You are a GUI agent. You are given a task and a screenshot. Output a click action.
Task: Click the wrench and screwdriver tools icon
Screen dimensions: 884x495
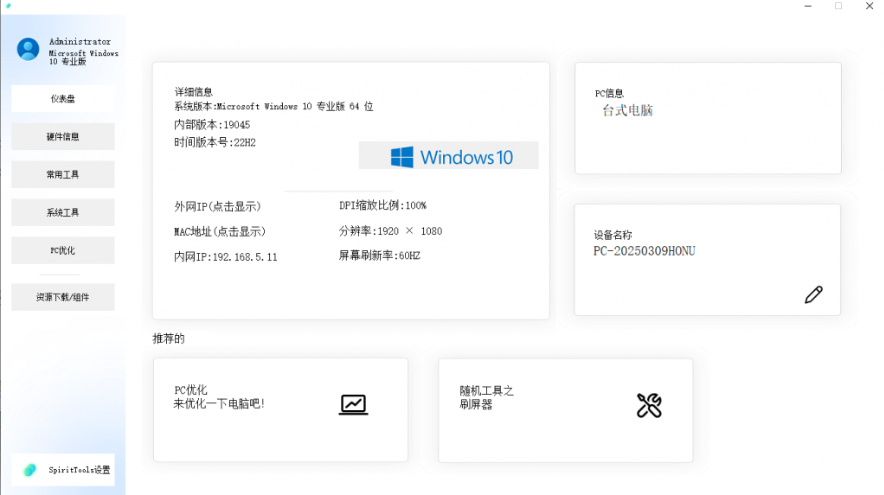(x=649, y=405)
